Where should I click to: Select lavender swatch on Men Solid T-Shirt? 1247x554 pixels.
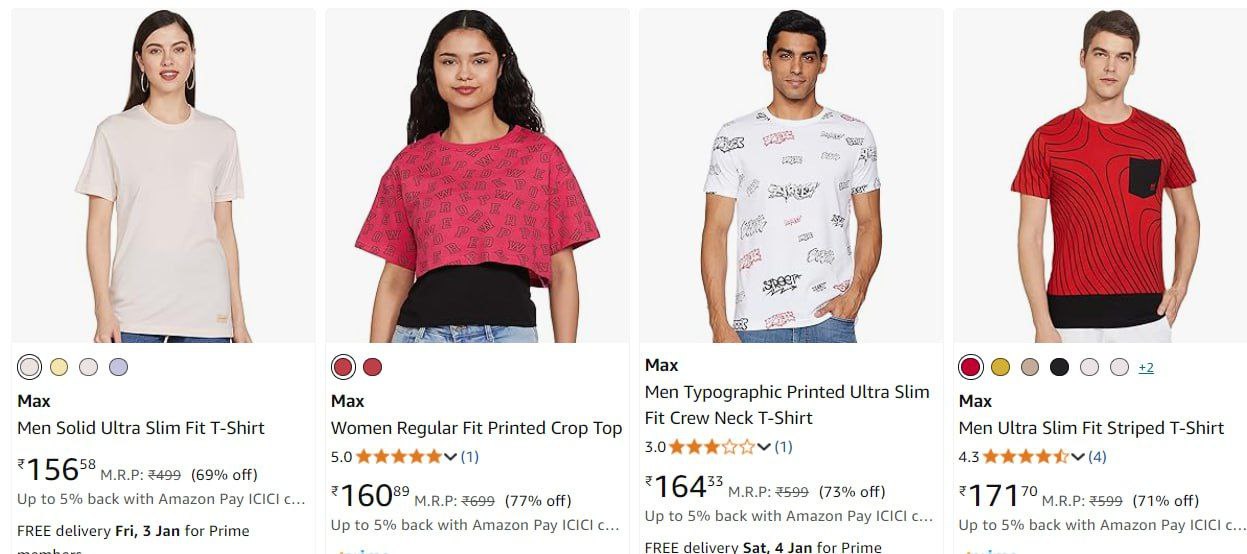coord(119,367)
